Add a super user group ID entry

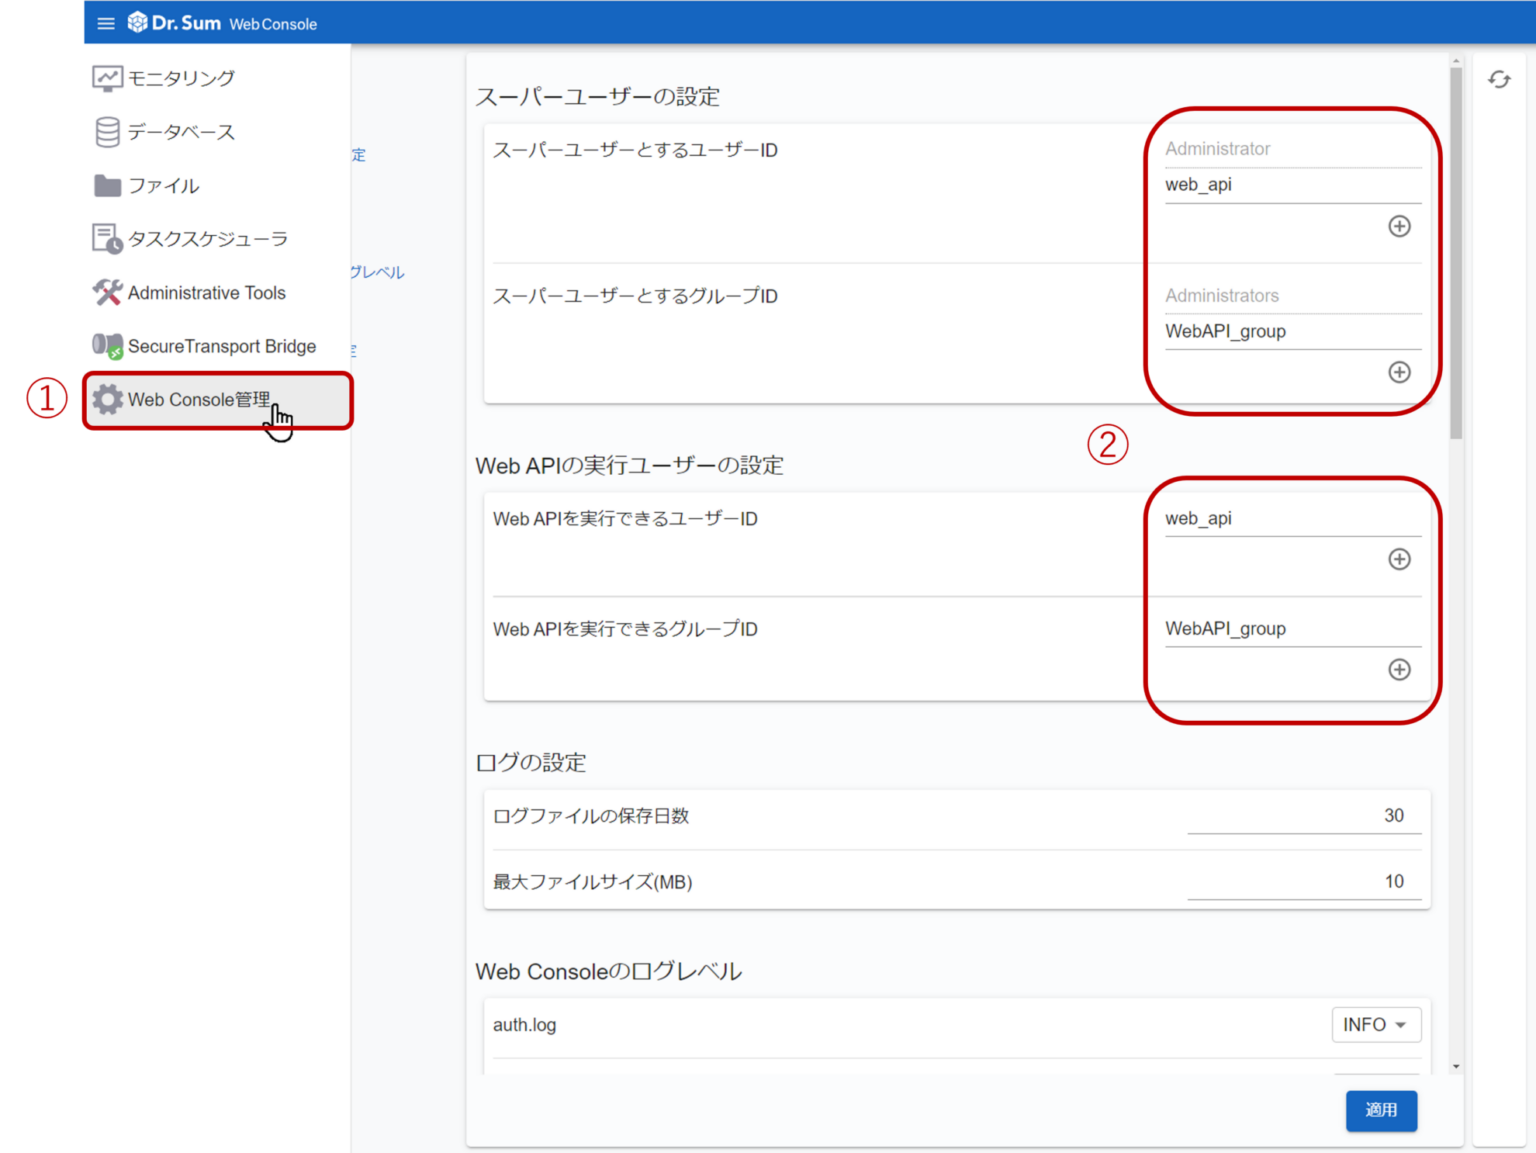pyautogui.click(x=1399, y=372)
